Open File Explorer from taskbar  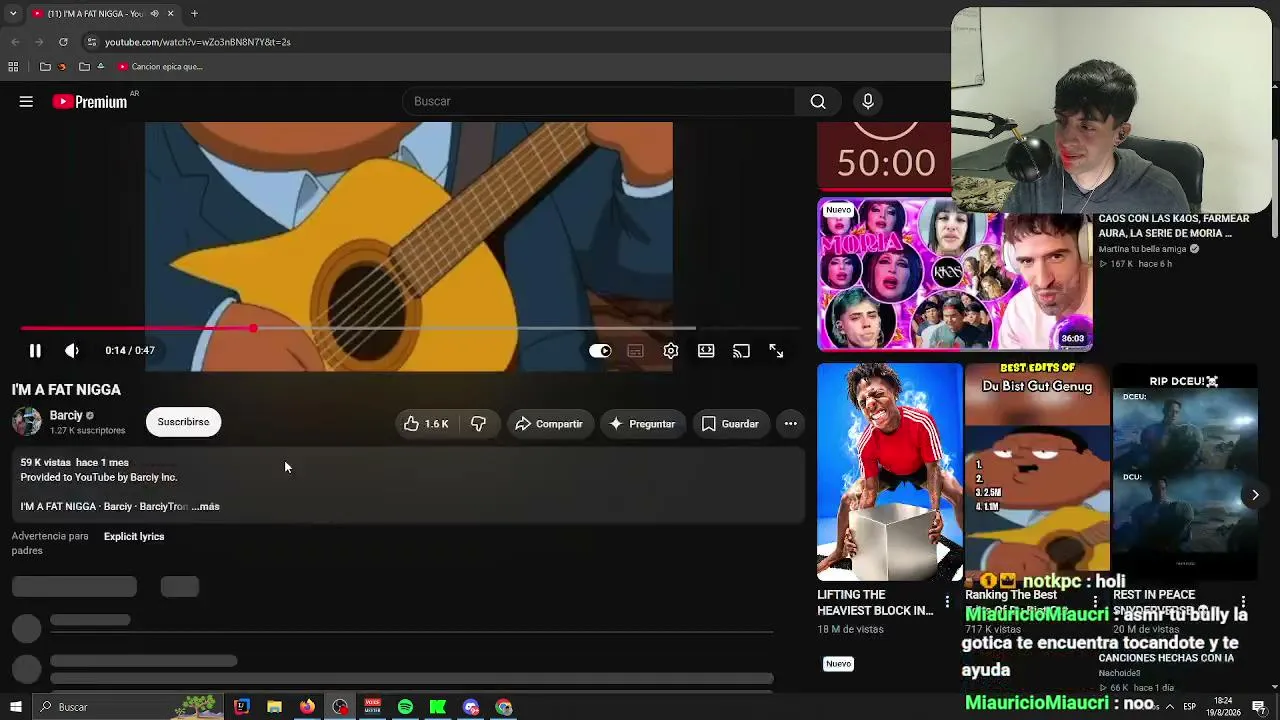[x=274, y=707]
